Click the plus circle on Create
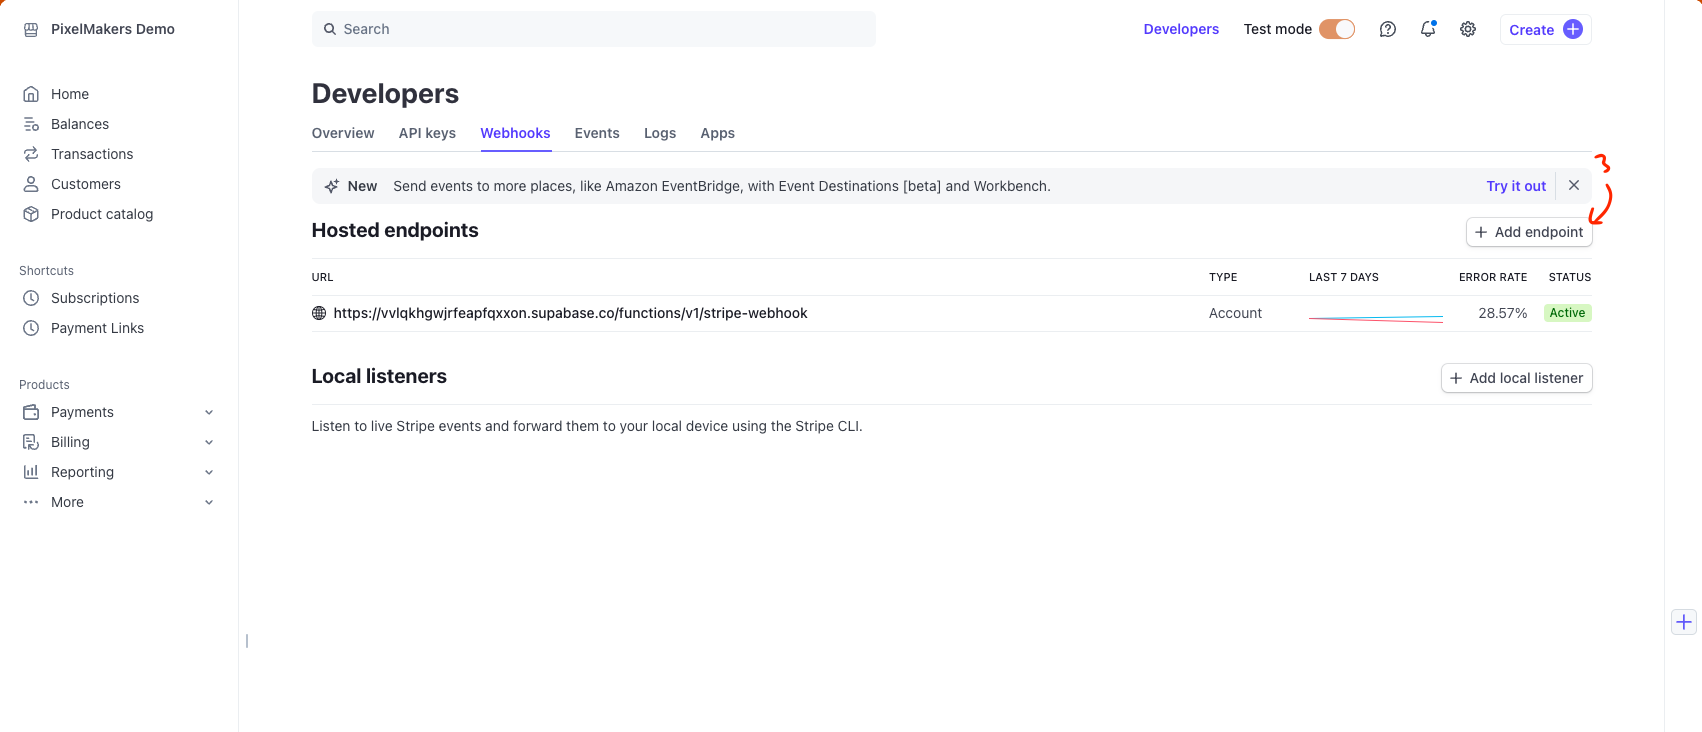This screenshot has width=1702, height=732. tap(1573, 29)
